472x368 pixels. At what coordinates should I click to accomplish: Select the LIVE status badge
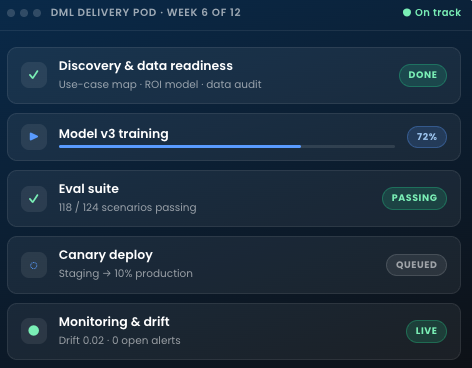(x=426, y=331)
